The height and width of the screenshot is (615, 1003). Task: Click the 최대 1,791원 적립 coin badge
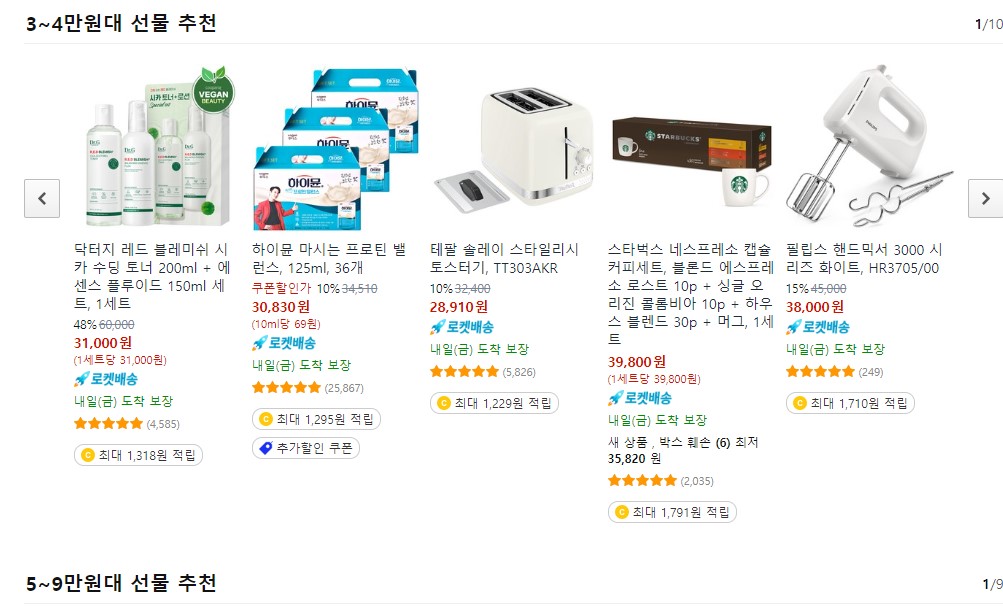(672, 512)
